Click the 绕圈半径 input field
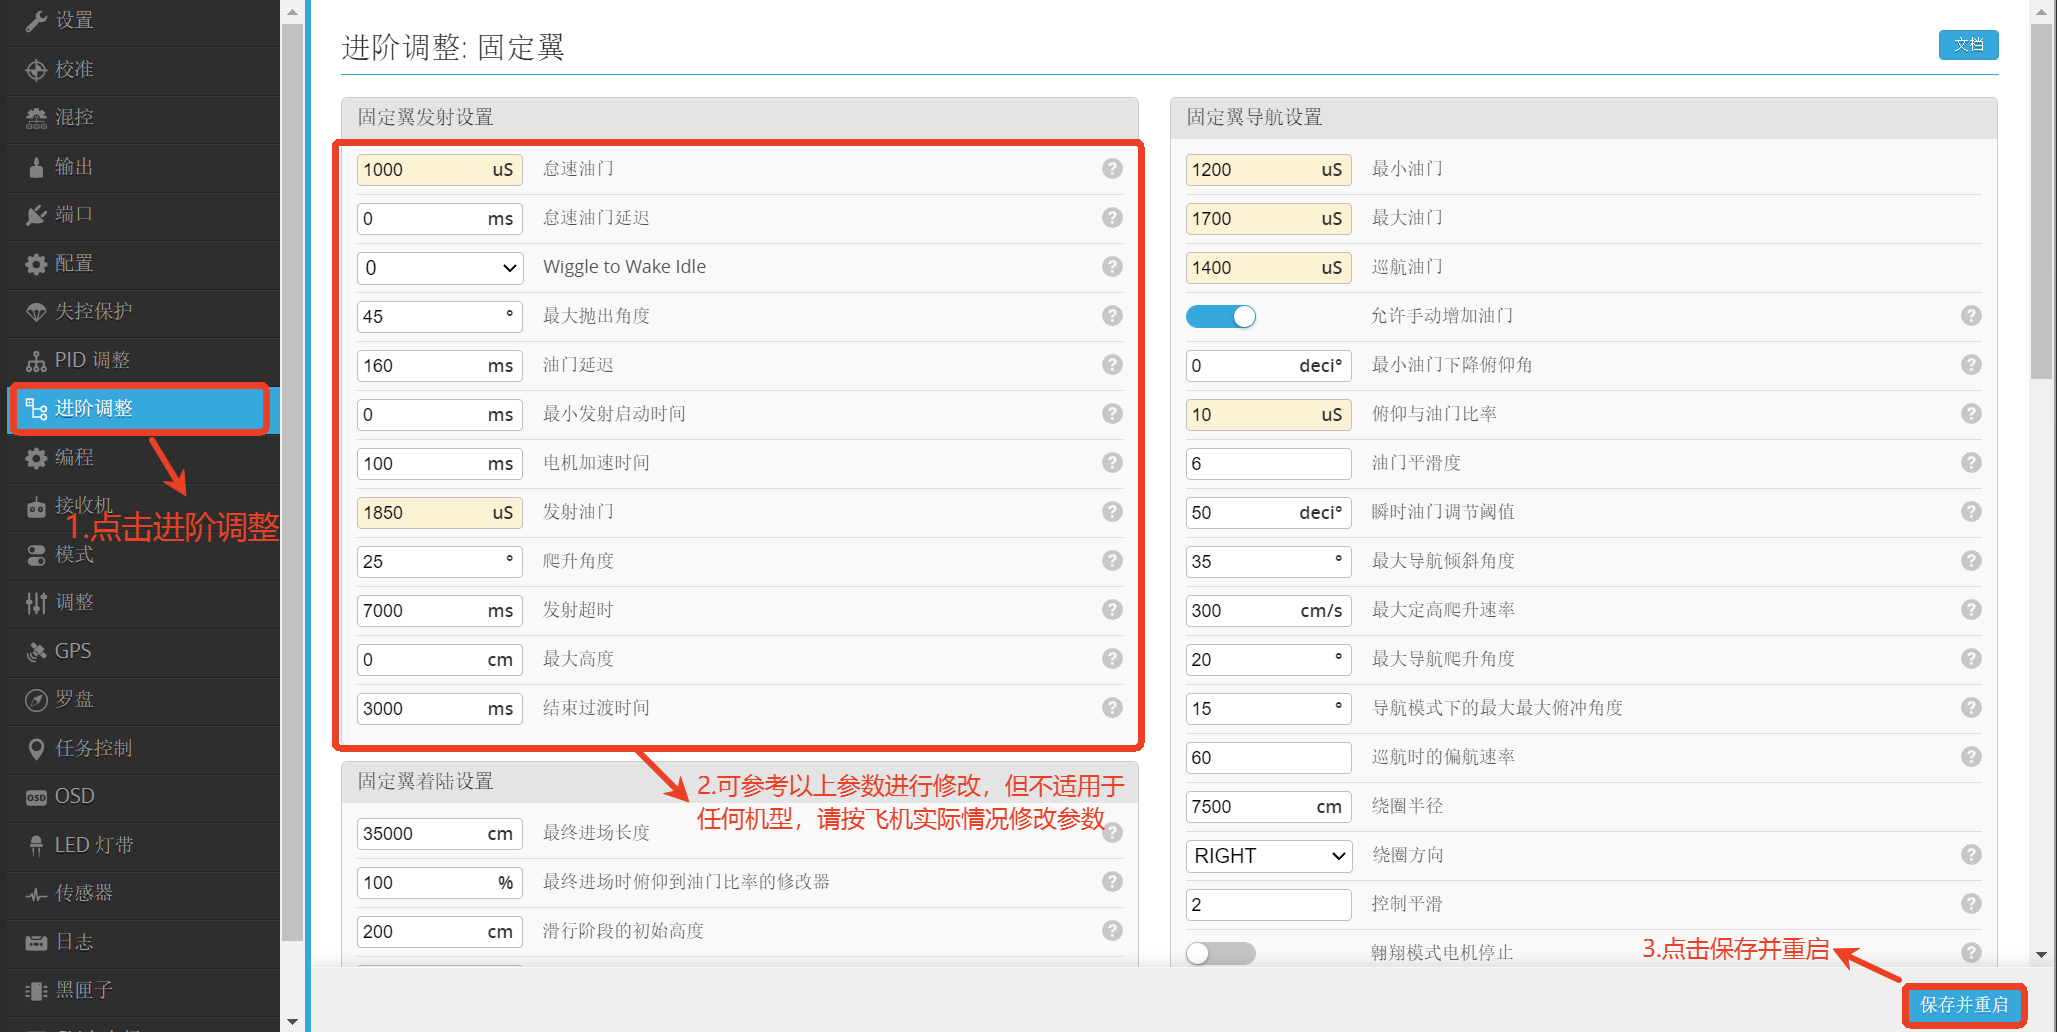This screenshot has height=1032, width=2057. point(1269,807)
